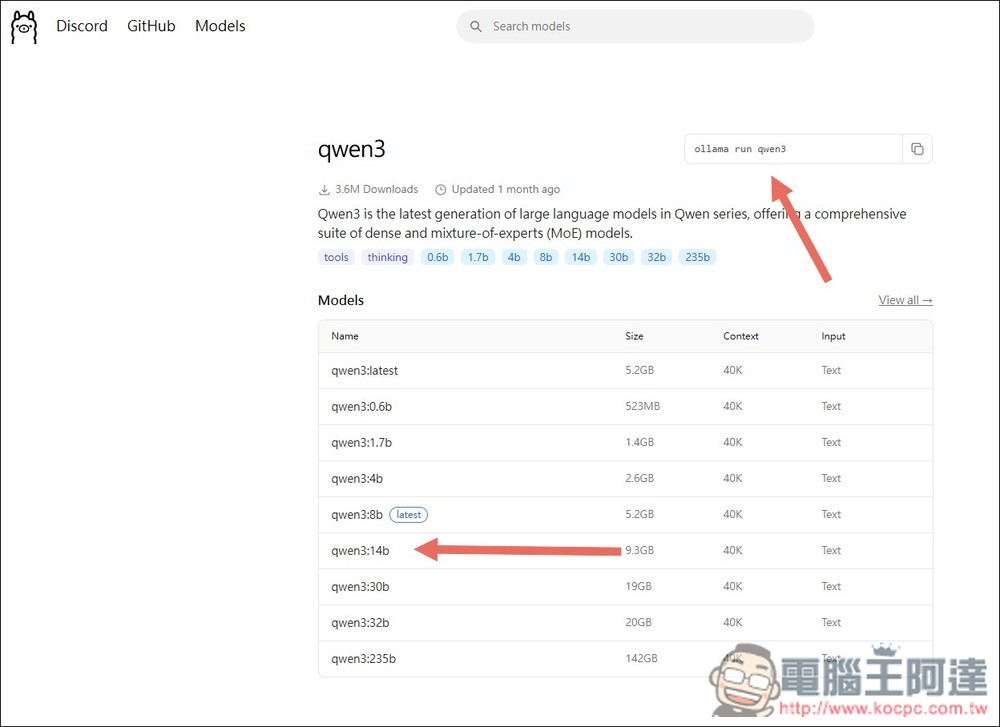Go to the Models page

(220, 26)
